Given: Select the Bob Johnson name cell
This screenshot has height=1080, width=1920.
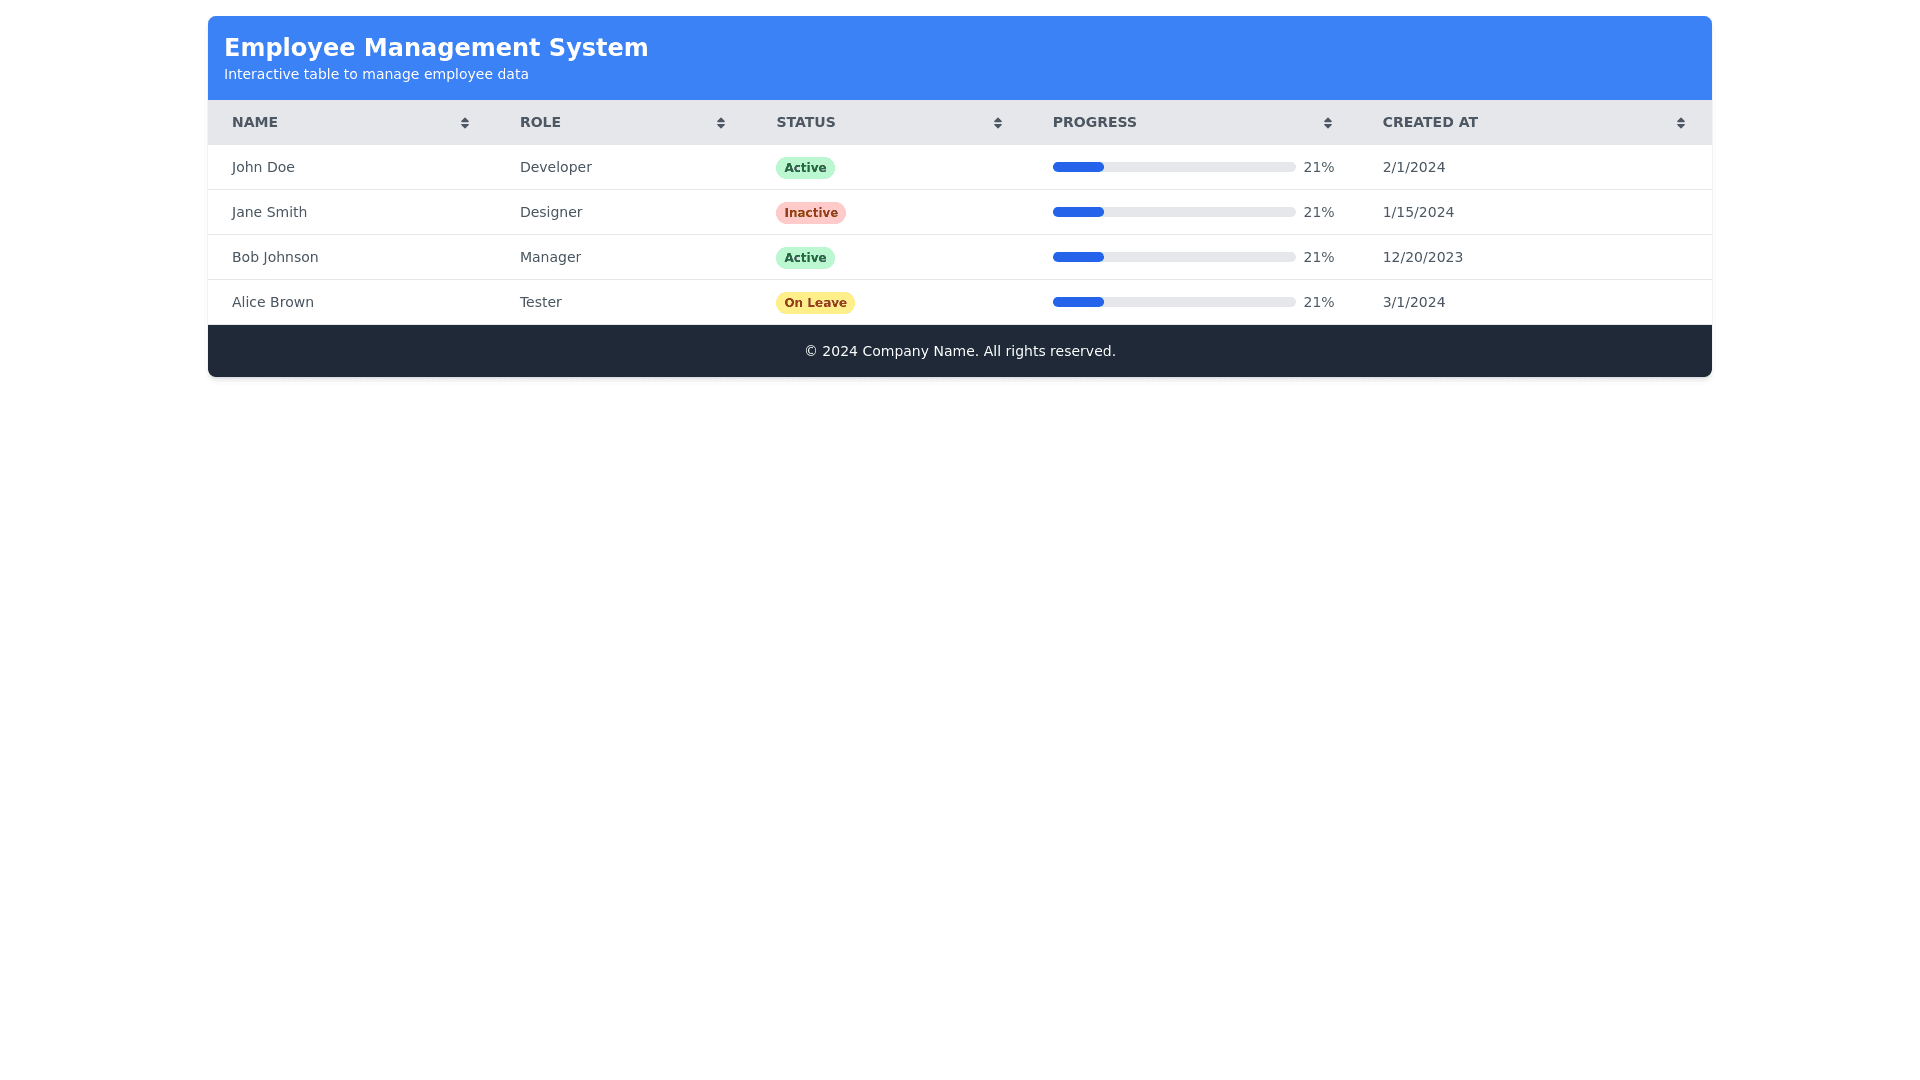Looking at the screenshot, I should [x=275, y=257].
